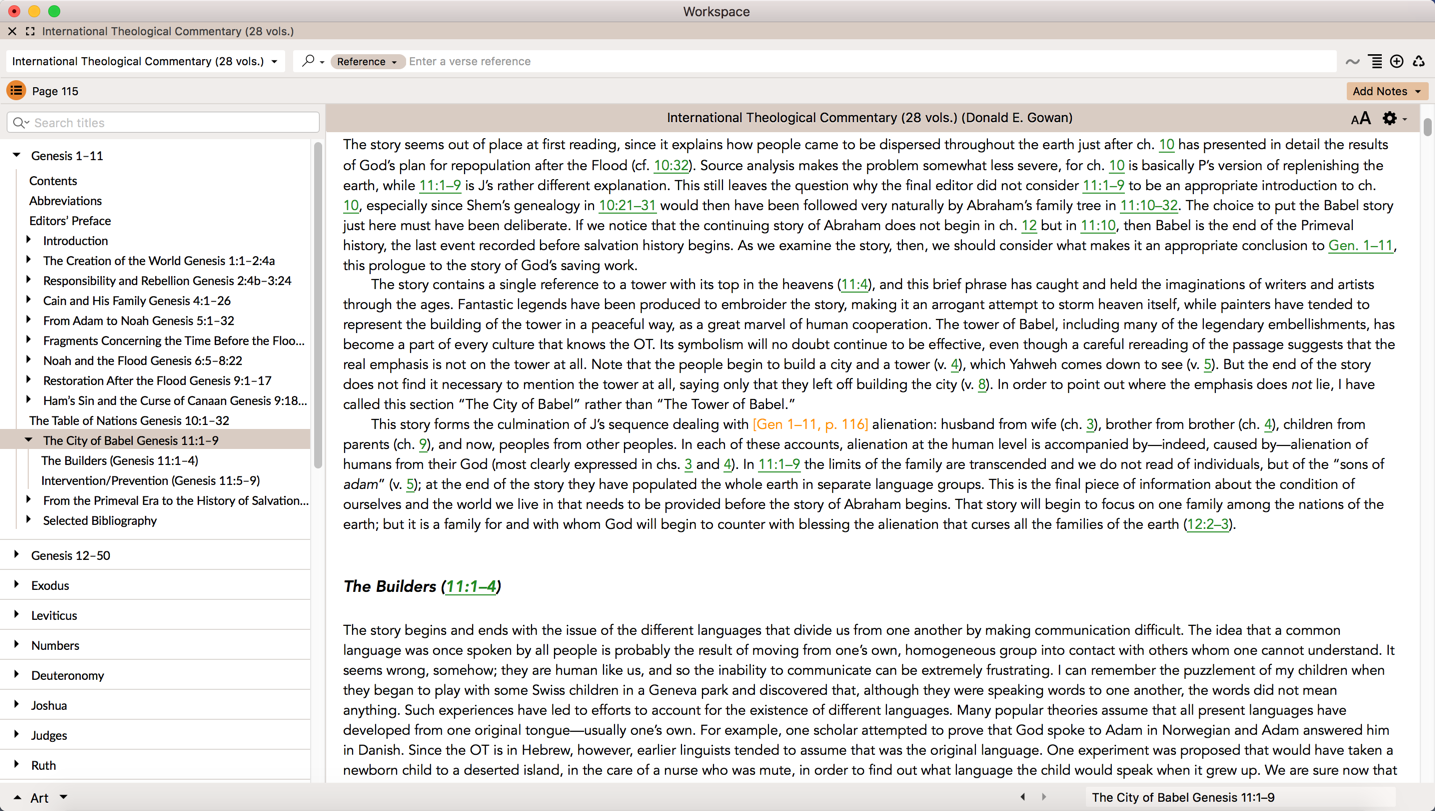The height and width of the screenshot is (811, 1435).
Task: Click the Page 115 indicator
Action: point(55,91)
